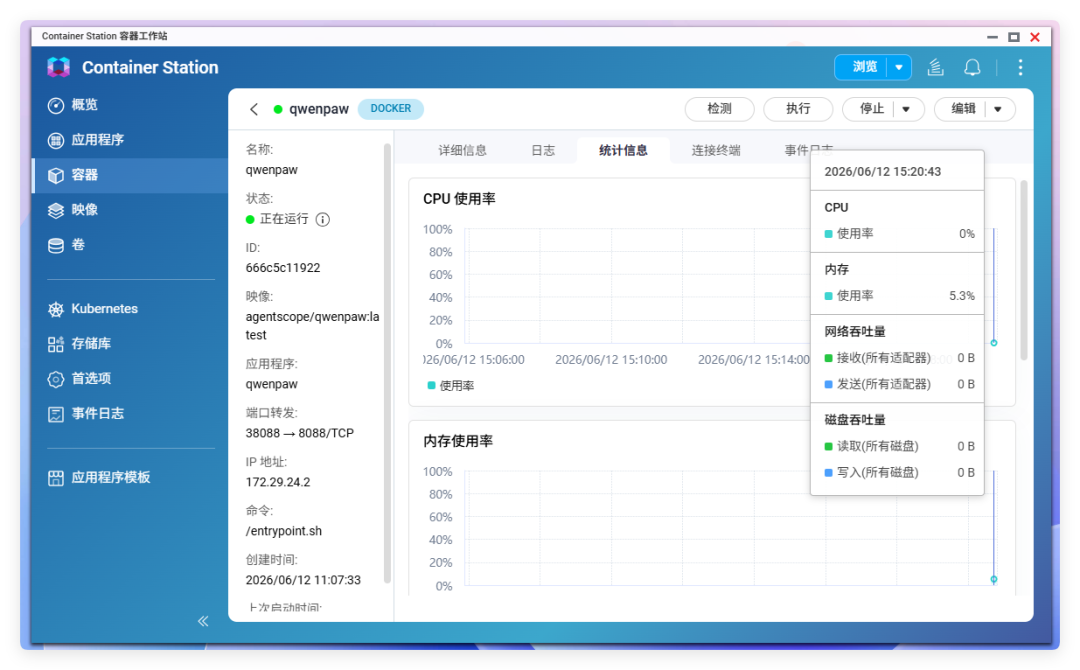Viewport: 1080px width, 670px height.
Task: Click creation time 2026/06/12 11:07:33
Action: (303, 580)
